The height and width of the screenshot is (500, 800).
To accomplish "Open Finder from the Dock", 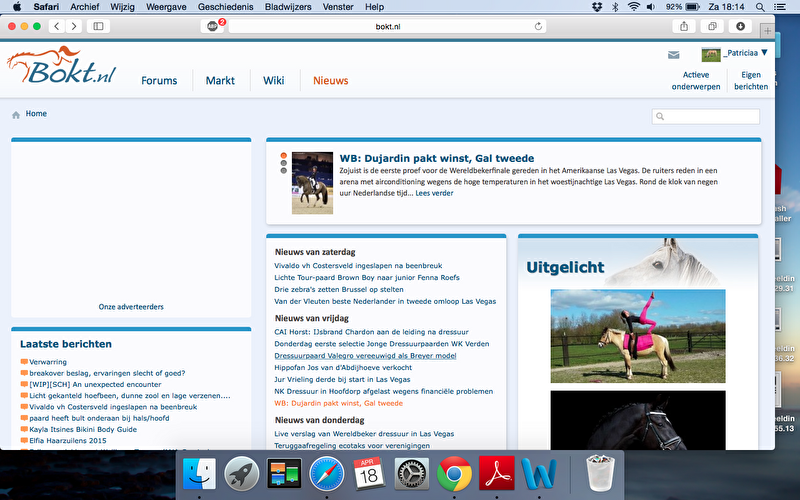I will (x=199, y=473).
